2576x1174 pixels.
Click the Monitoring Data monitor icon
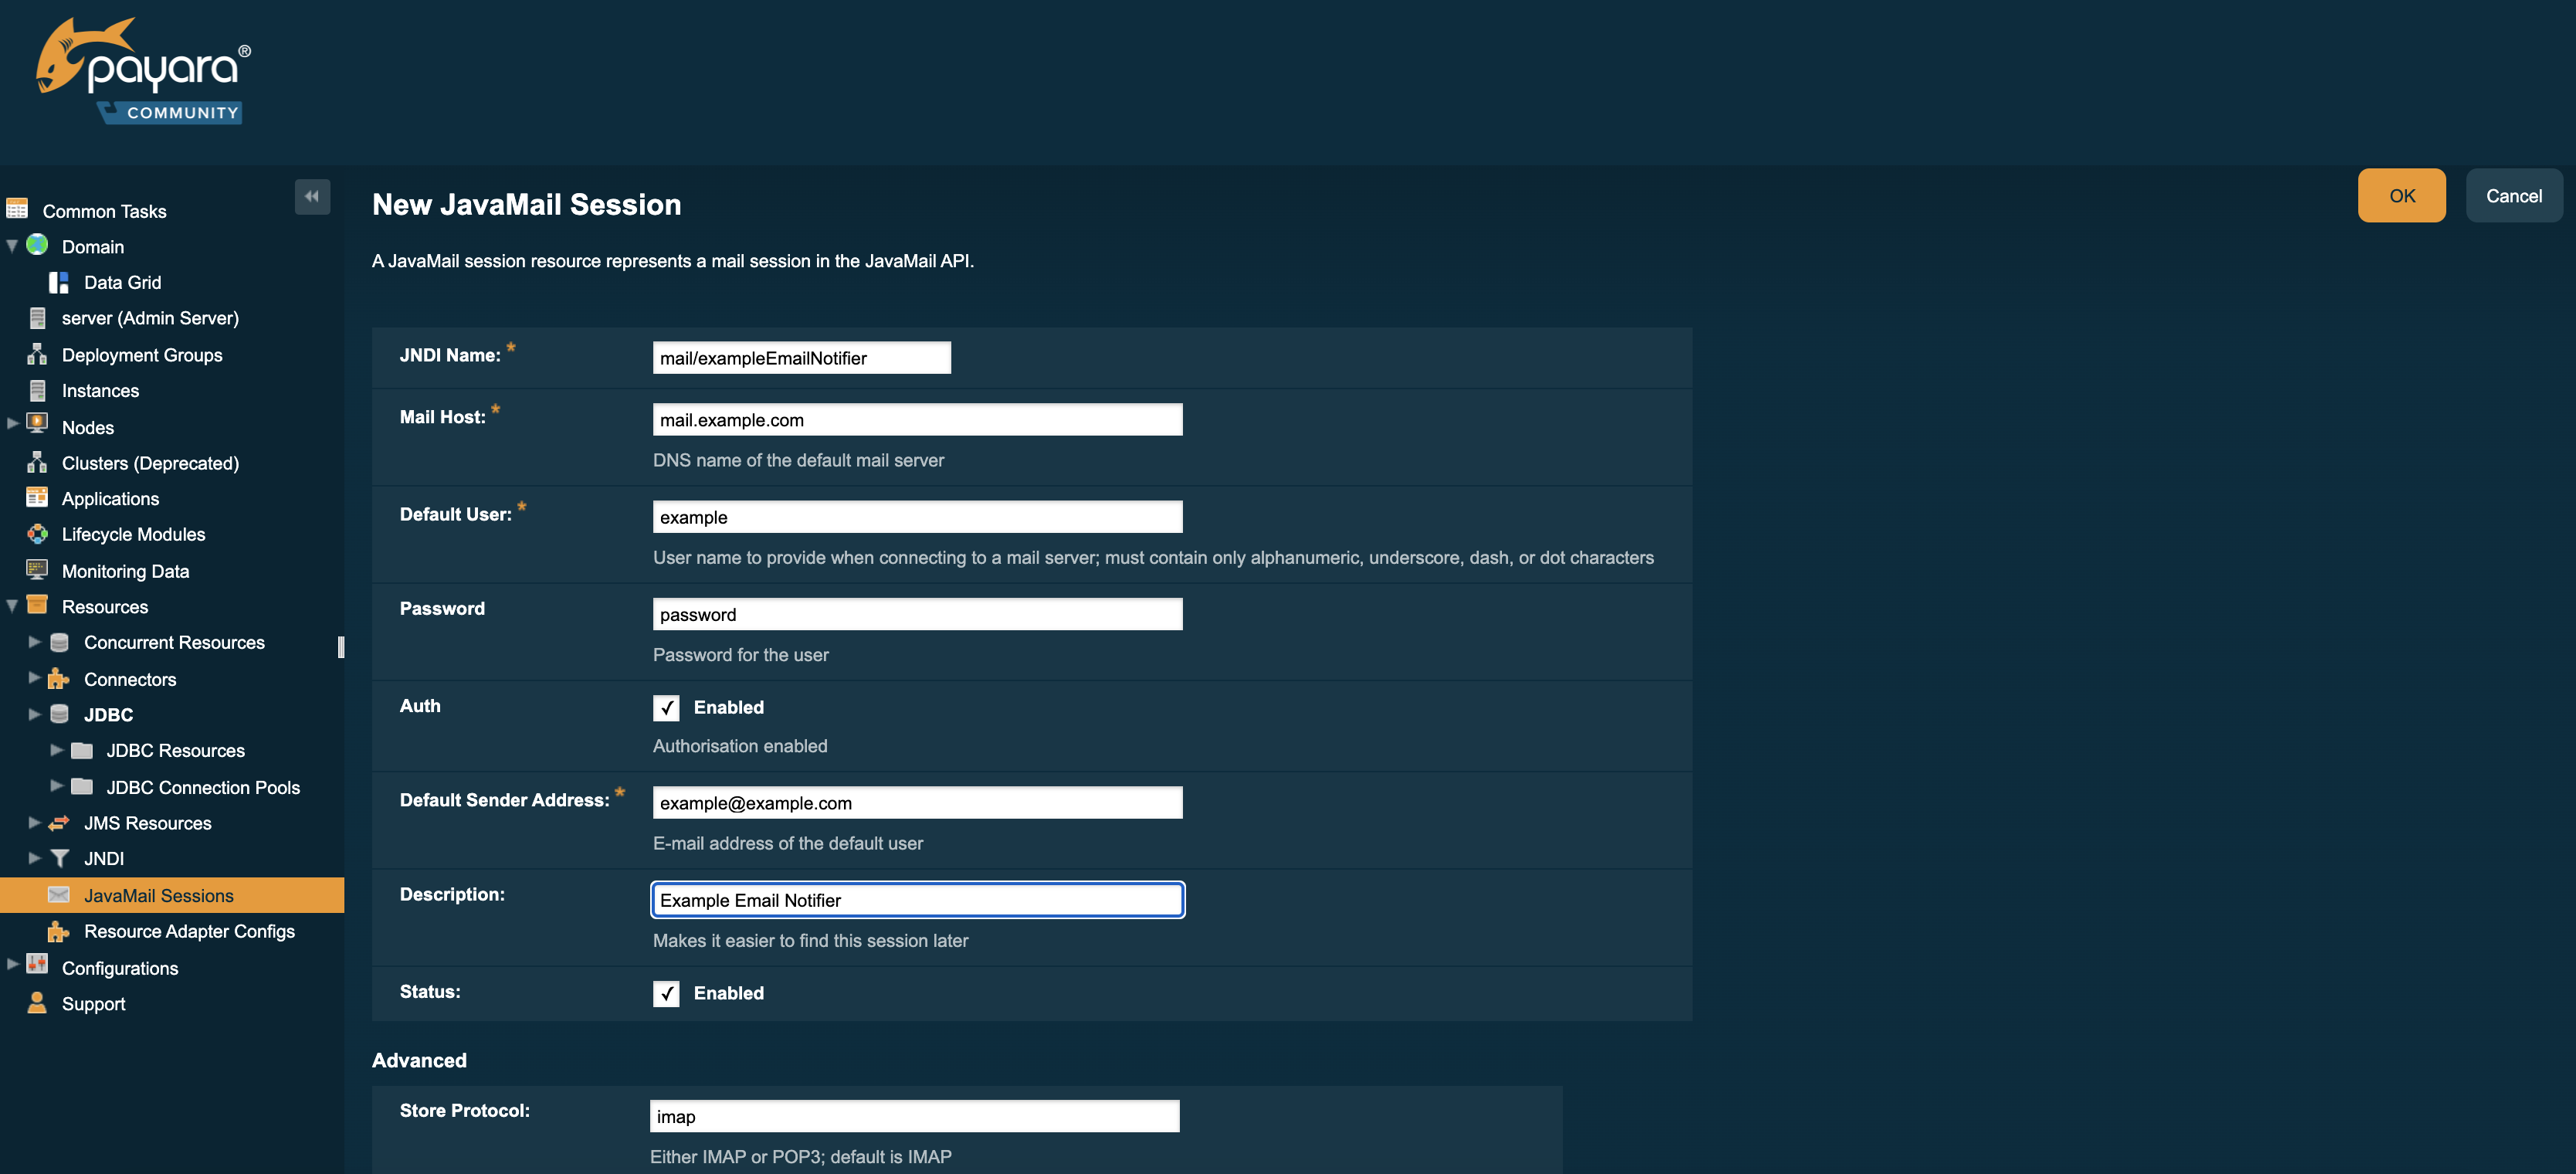tap(37, 570)
